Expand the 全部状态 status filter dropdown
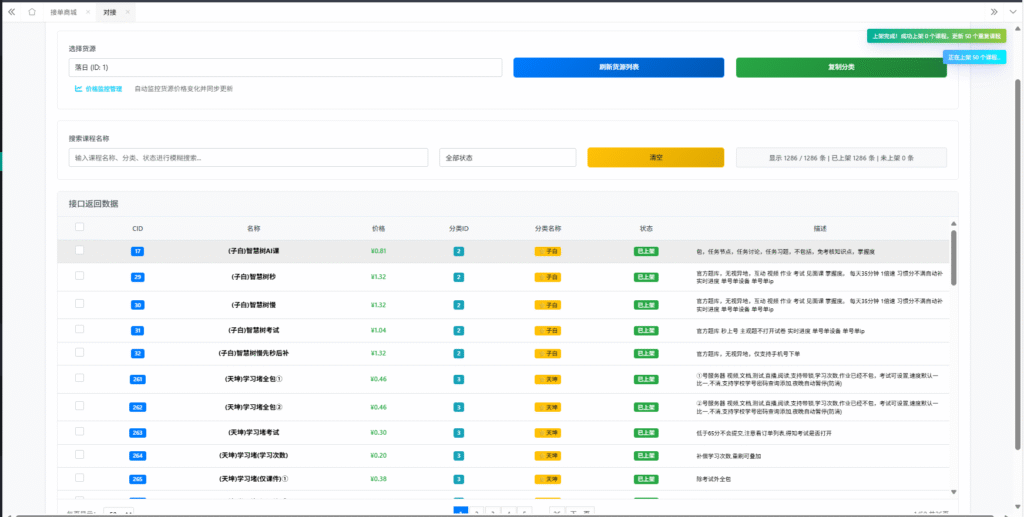Image resolution: width=1024 pixels, height=517 pixels. point(507,158)
